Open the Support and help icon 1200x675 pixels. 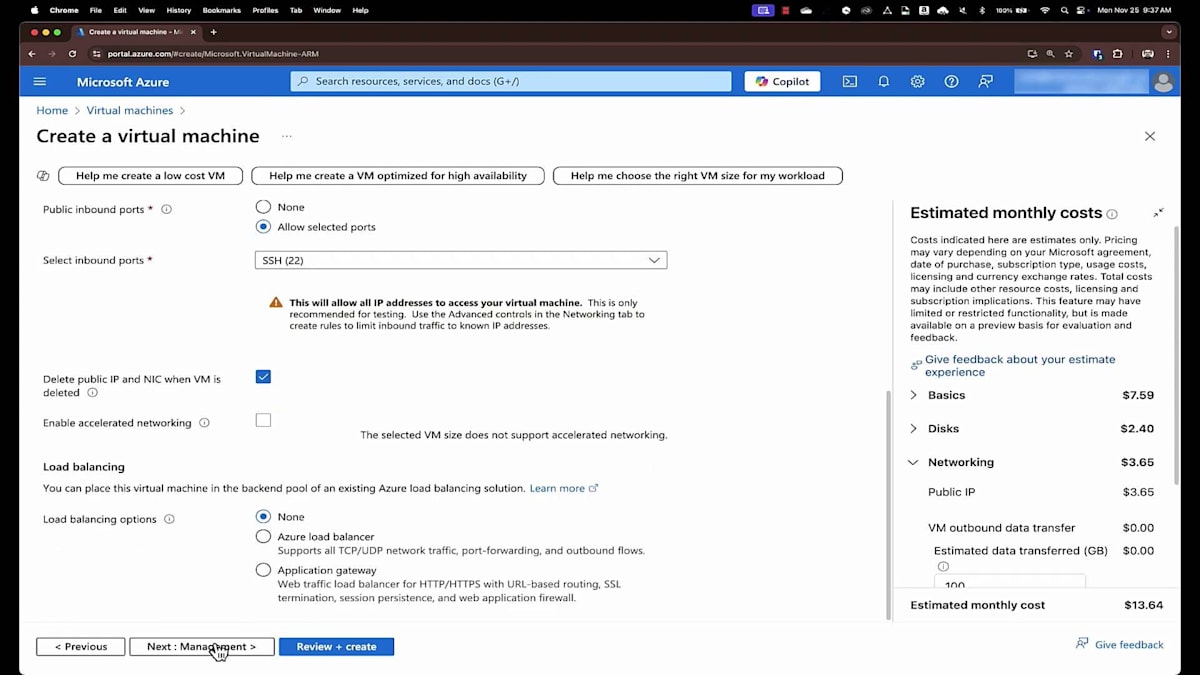tap(952, 82)
